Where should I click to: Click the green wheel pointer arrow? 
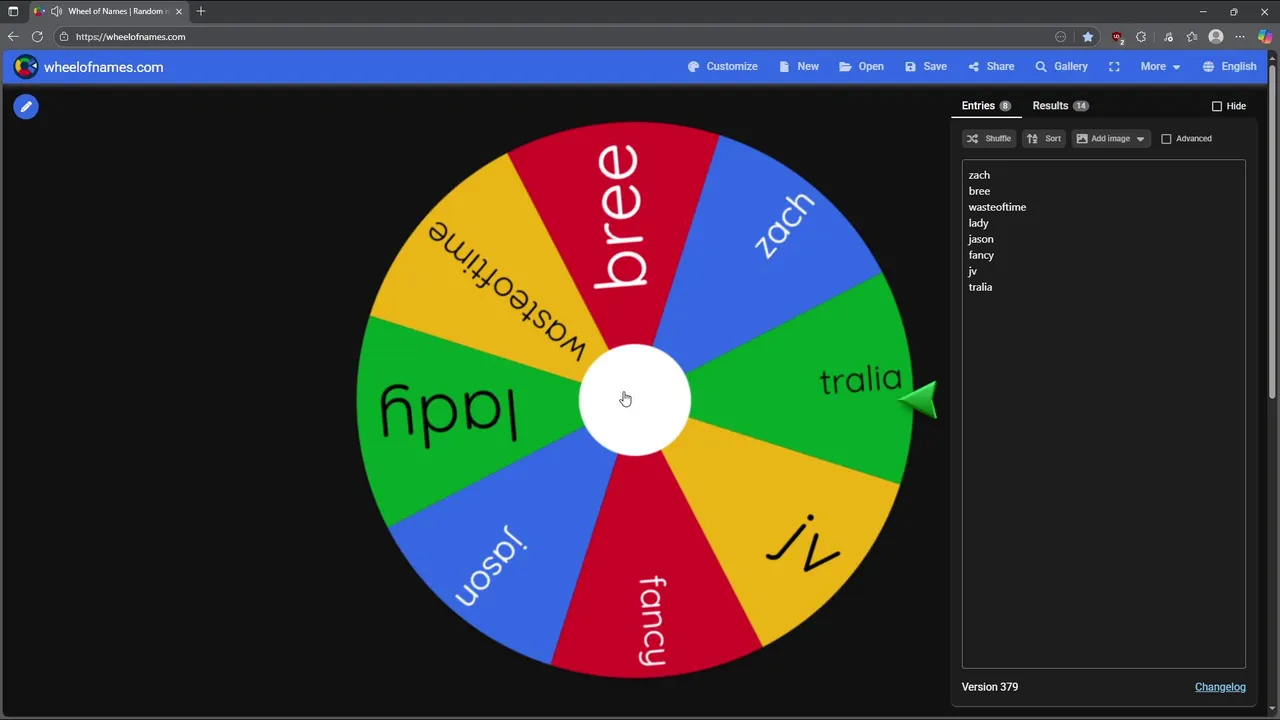click(x=920, y=400)
